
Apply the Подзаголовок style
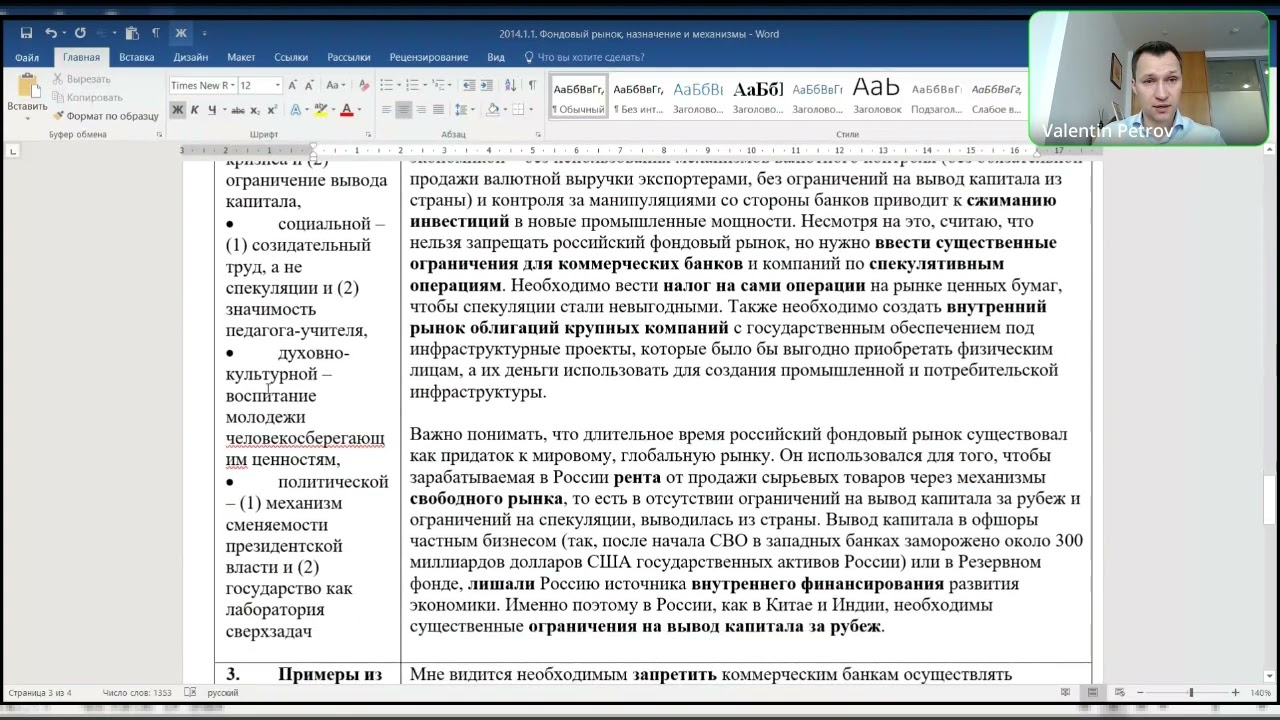[936, 96]
